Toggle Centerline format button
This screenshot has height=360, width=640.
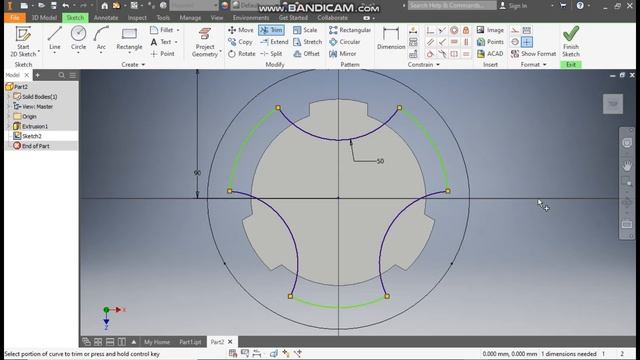(515, 42)
